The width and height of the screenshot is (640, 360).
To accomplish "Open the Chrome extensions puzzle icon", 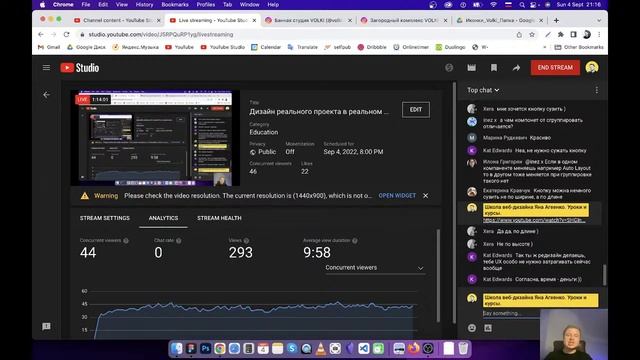I will pos(560,35).
